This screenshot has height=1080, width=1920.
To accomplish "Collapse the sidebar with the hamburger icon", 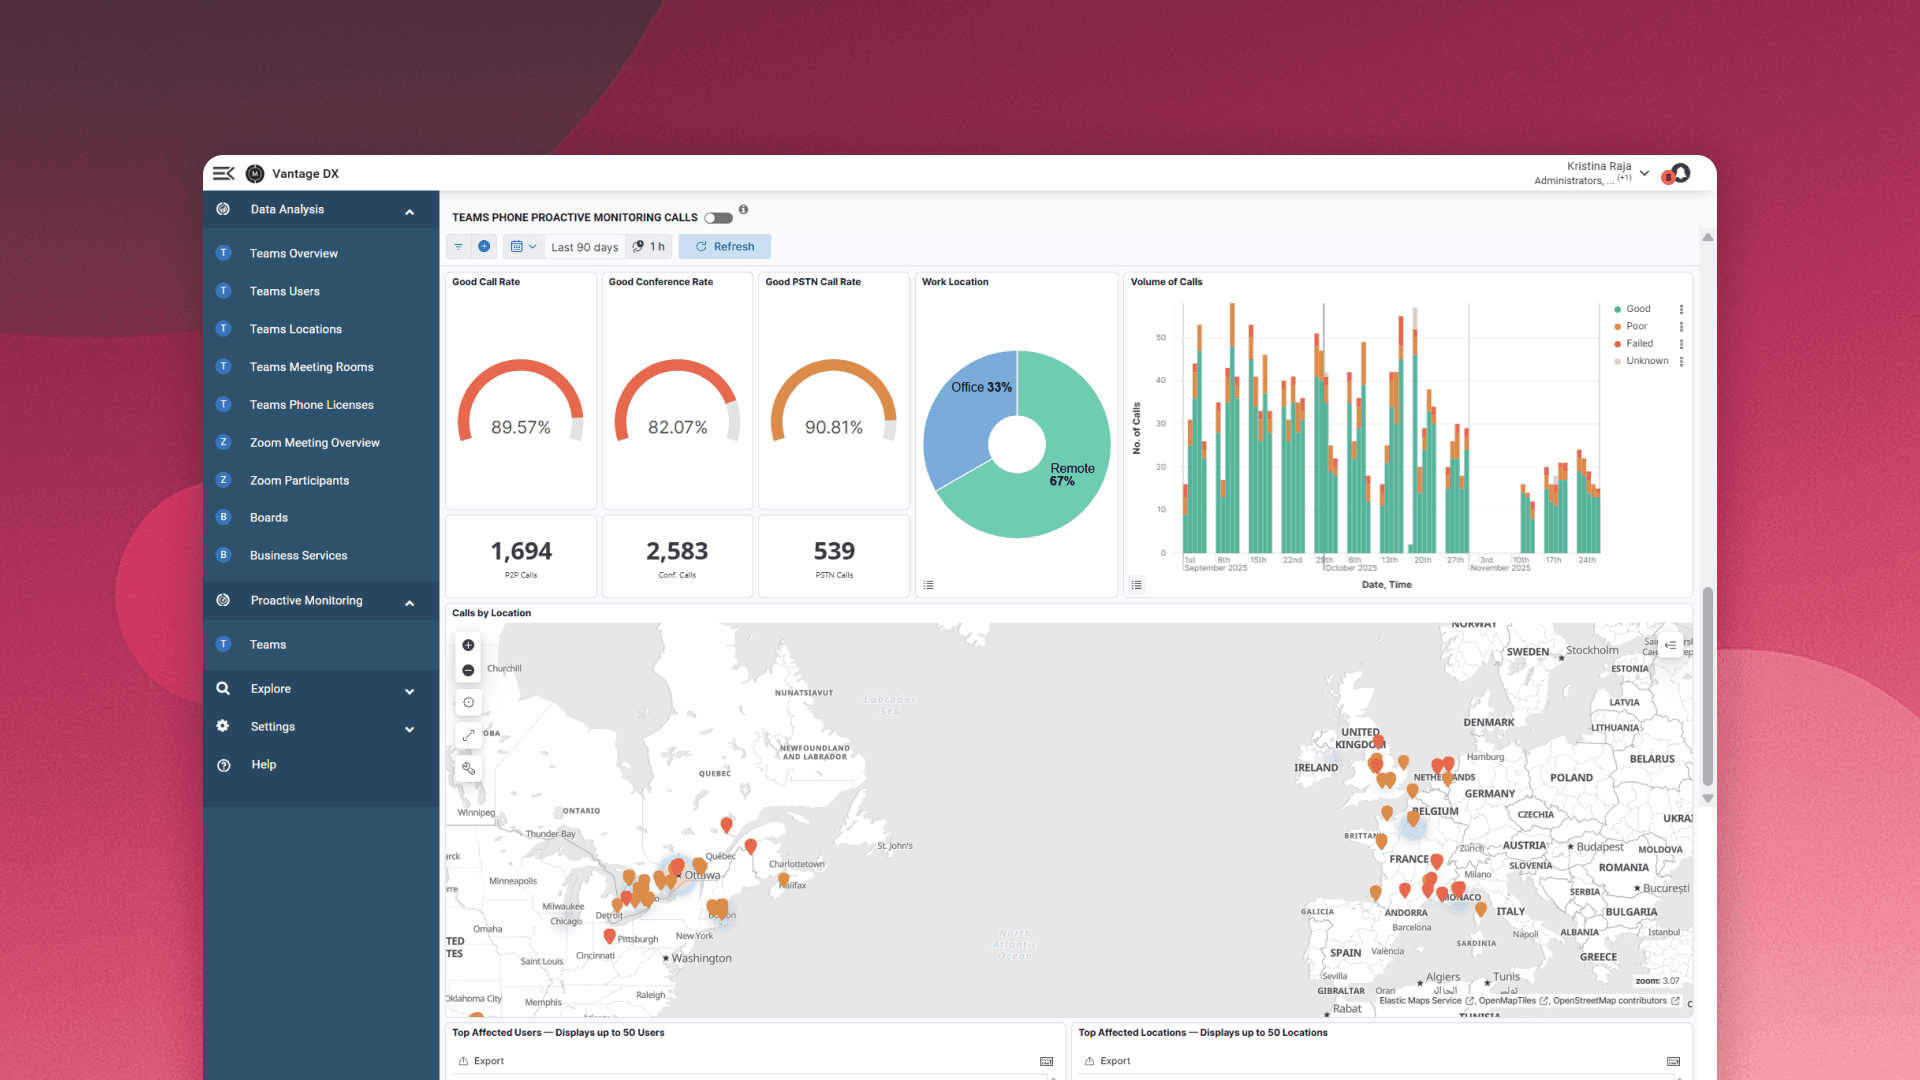I will pos(223,174).
